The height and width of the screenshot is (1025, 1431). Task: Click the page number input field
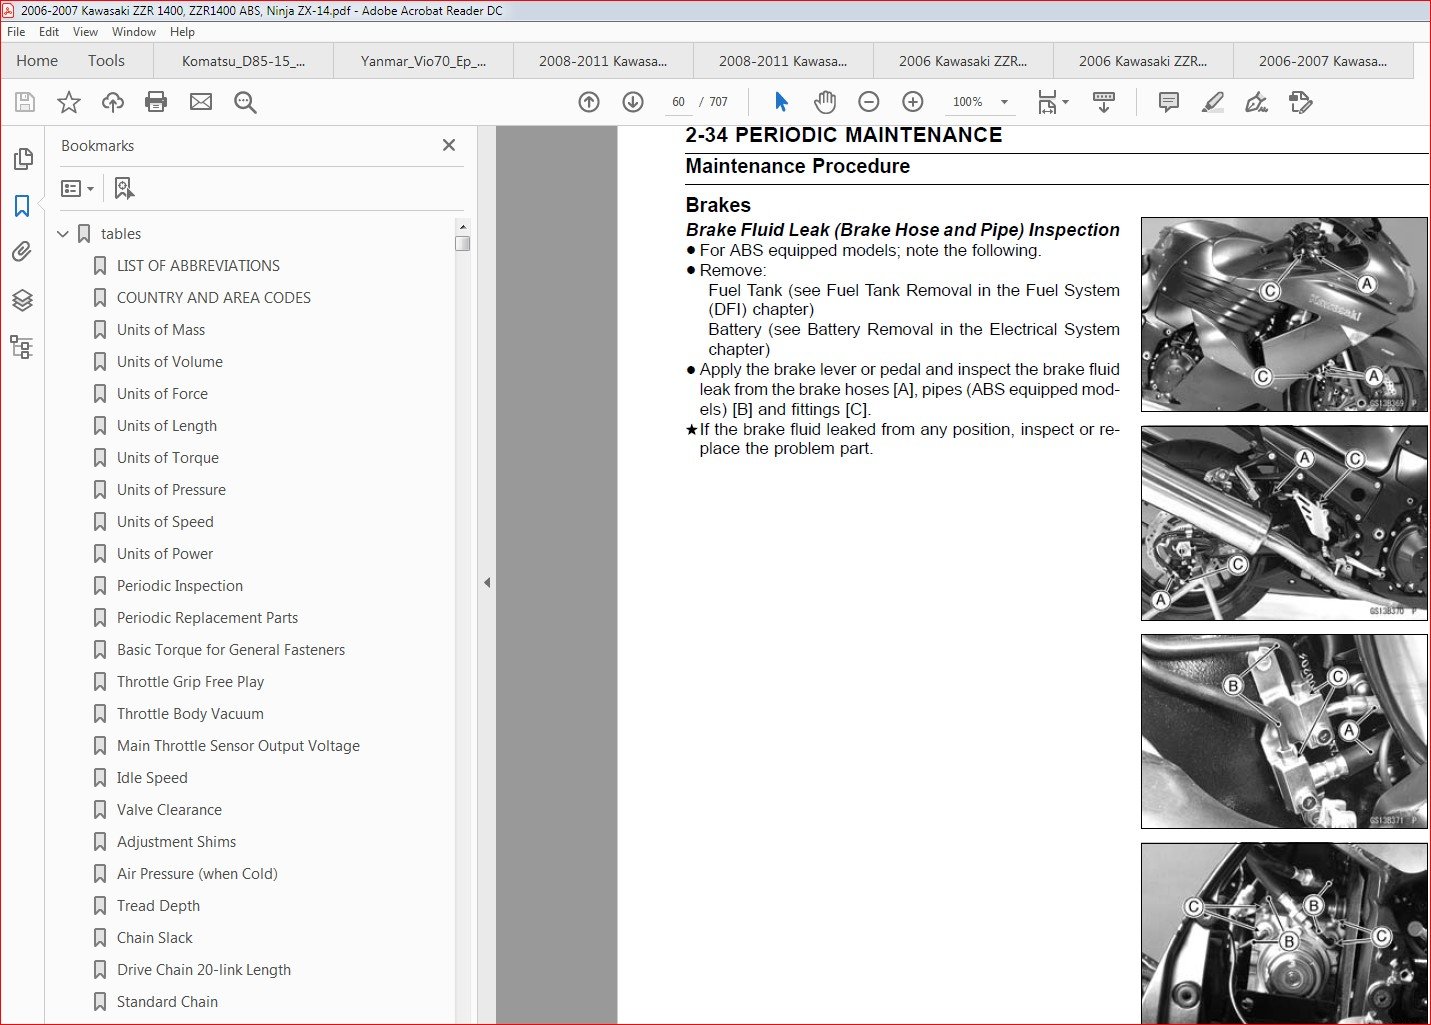click(x=678, y=102)
